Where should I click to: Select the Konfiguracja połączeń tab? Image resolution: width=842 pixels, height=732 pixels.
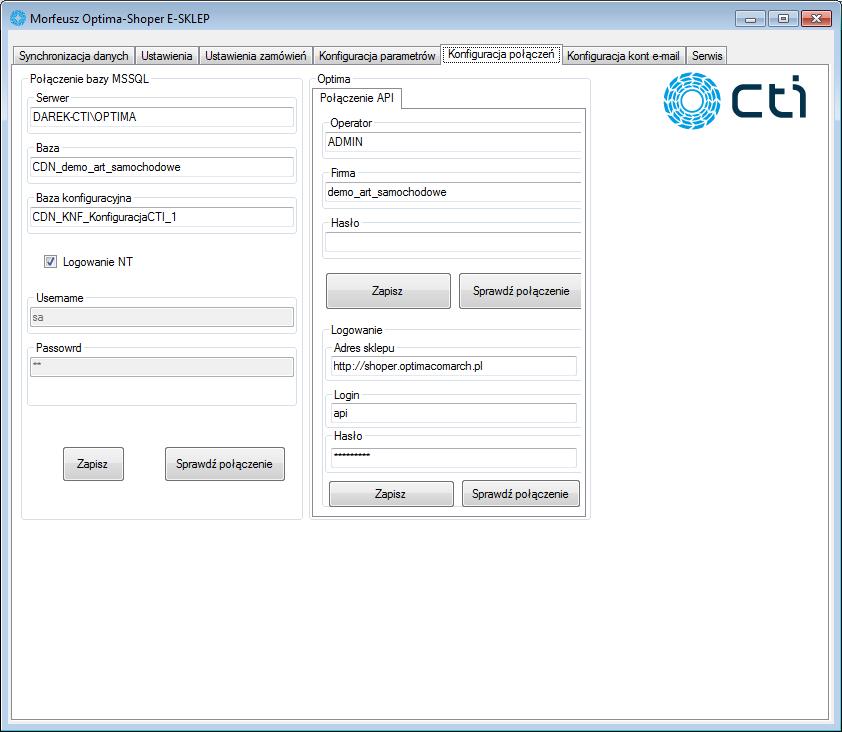point(502,54)
